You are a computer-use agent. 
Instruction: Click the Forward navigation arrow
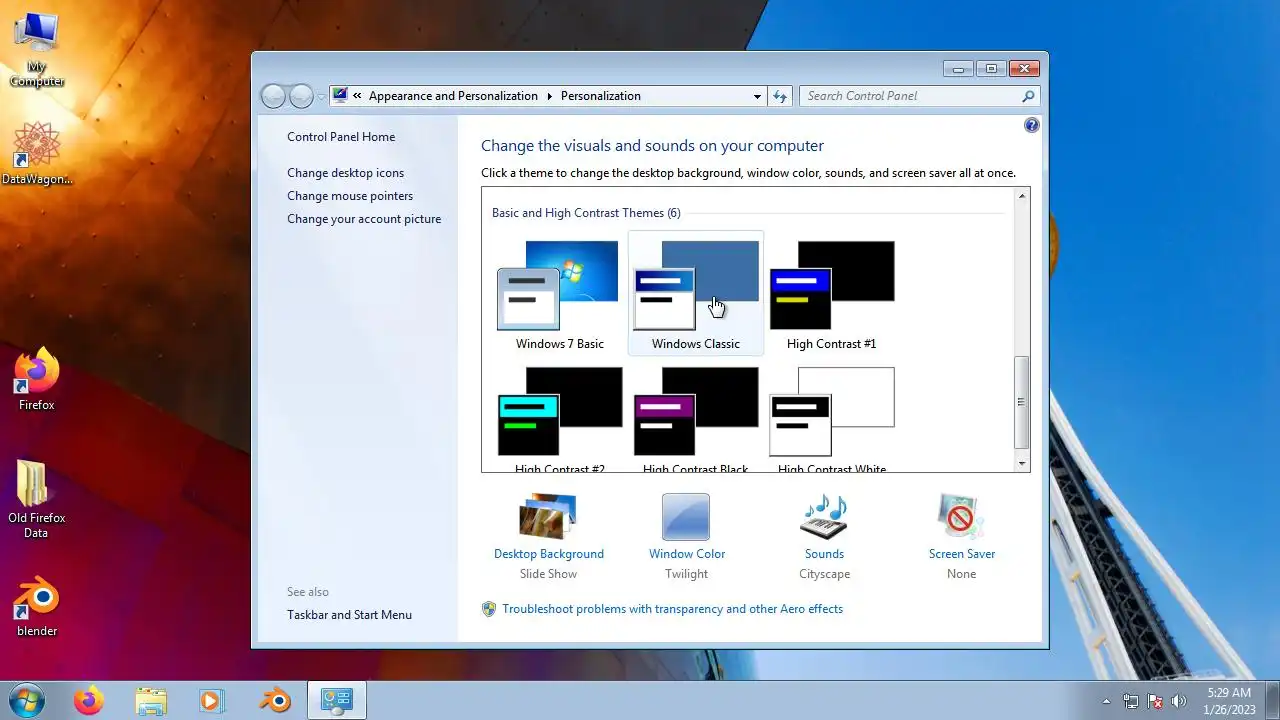click(x=301, y=96)
